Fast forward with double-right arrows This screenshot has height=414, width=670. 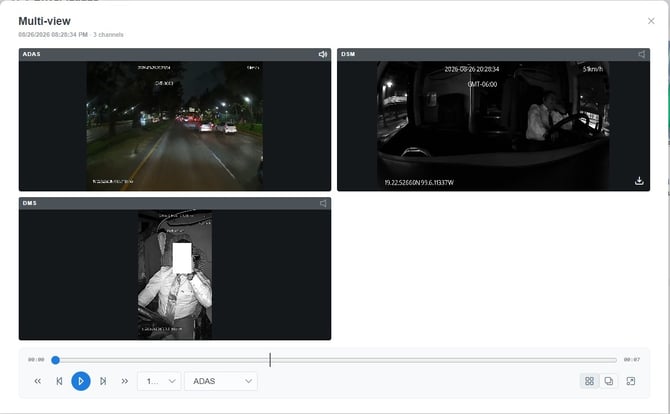[124, 381]
